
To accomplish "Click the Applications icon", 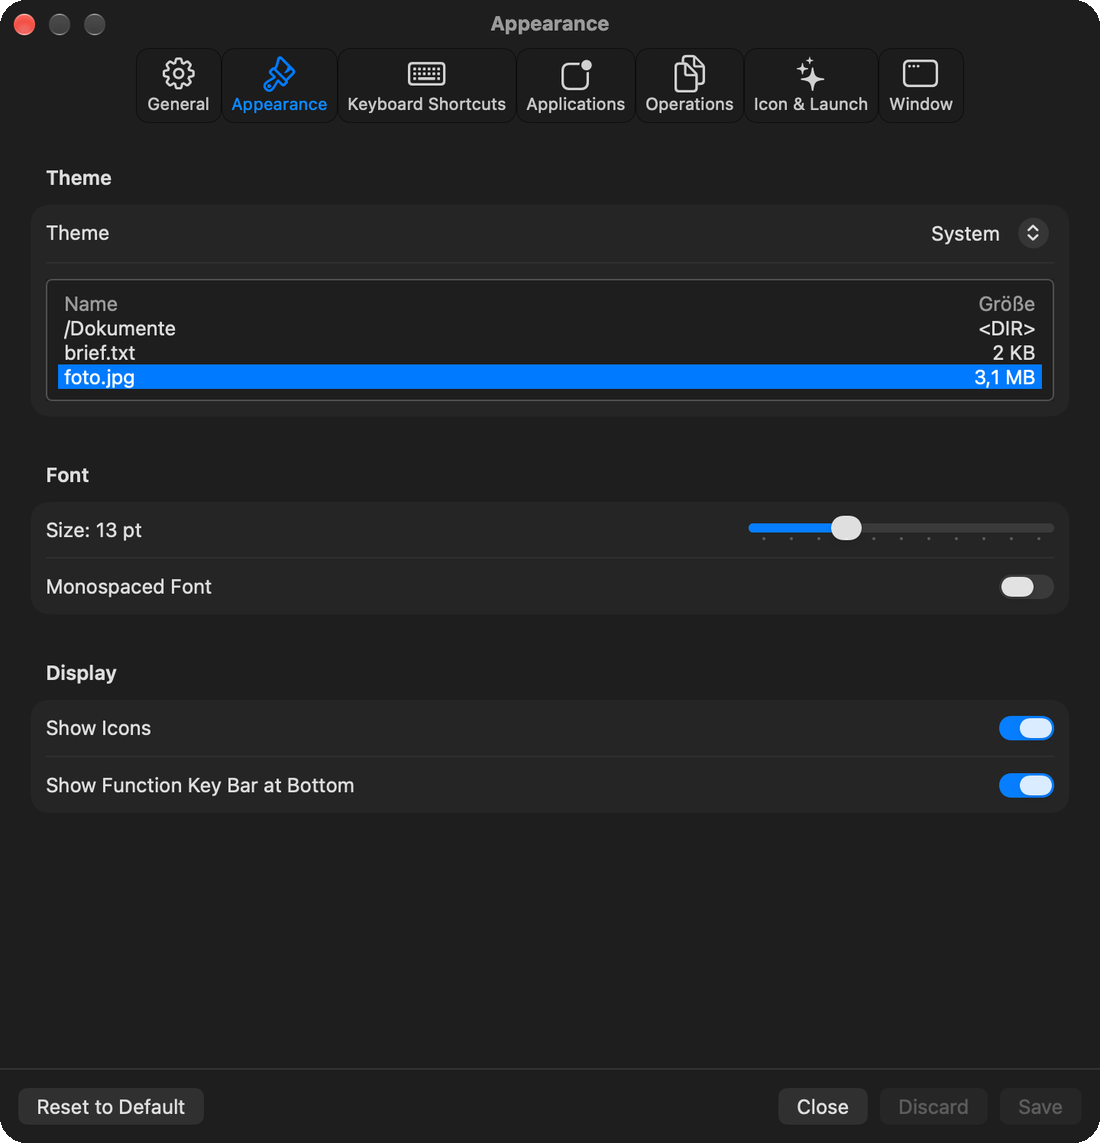I will (x=575, y=75).
